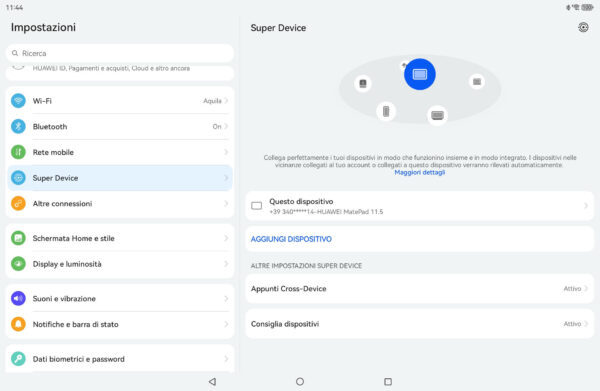Tap the green Rete mobile icon

[18, 152]
